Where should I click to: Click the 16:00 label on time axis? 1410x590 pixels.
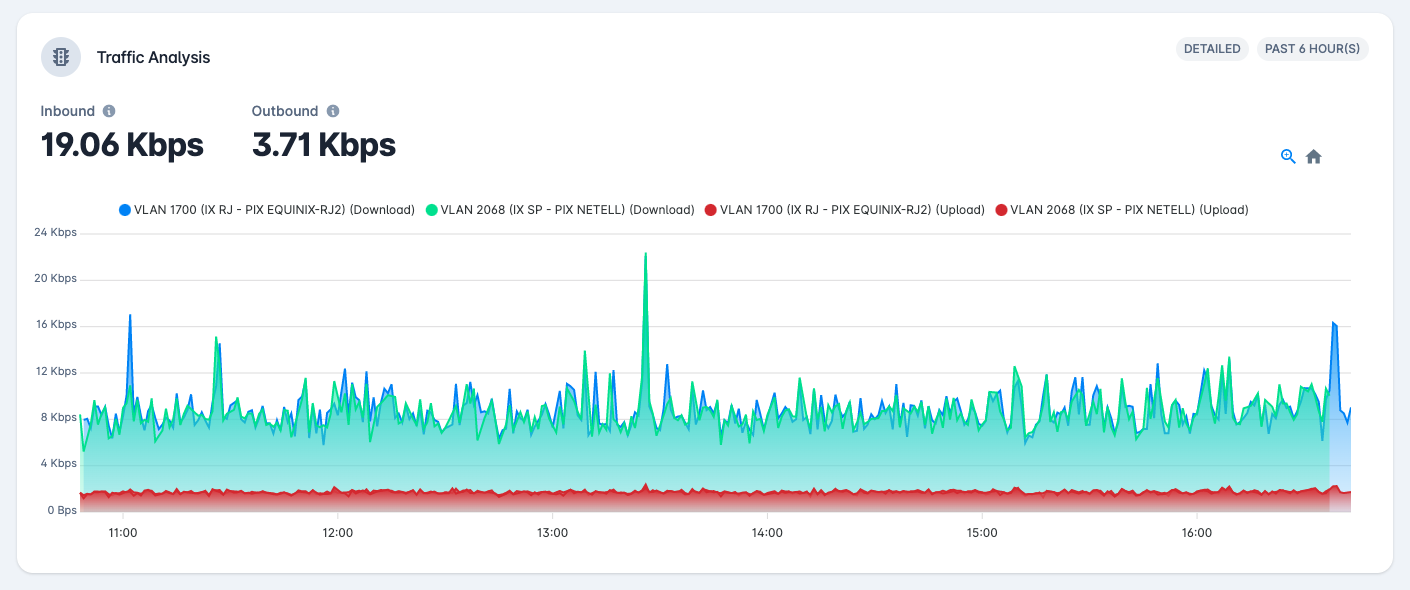tap(1196, 533)
